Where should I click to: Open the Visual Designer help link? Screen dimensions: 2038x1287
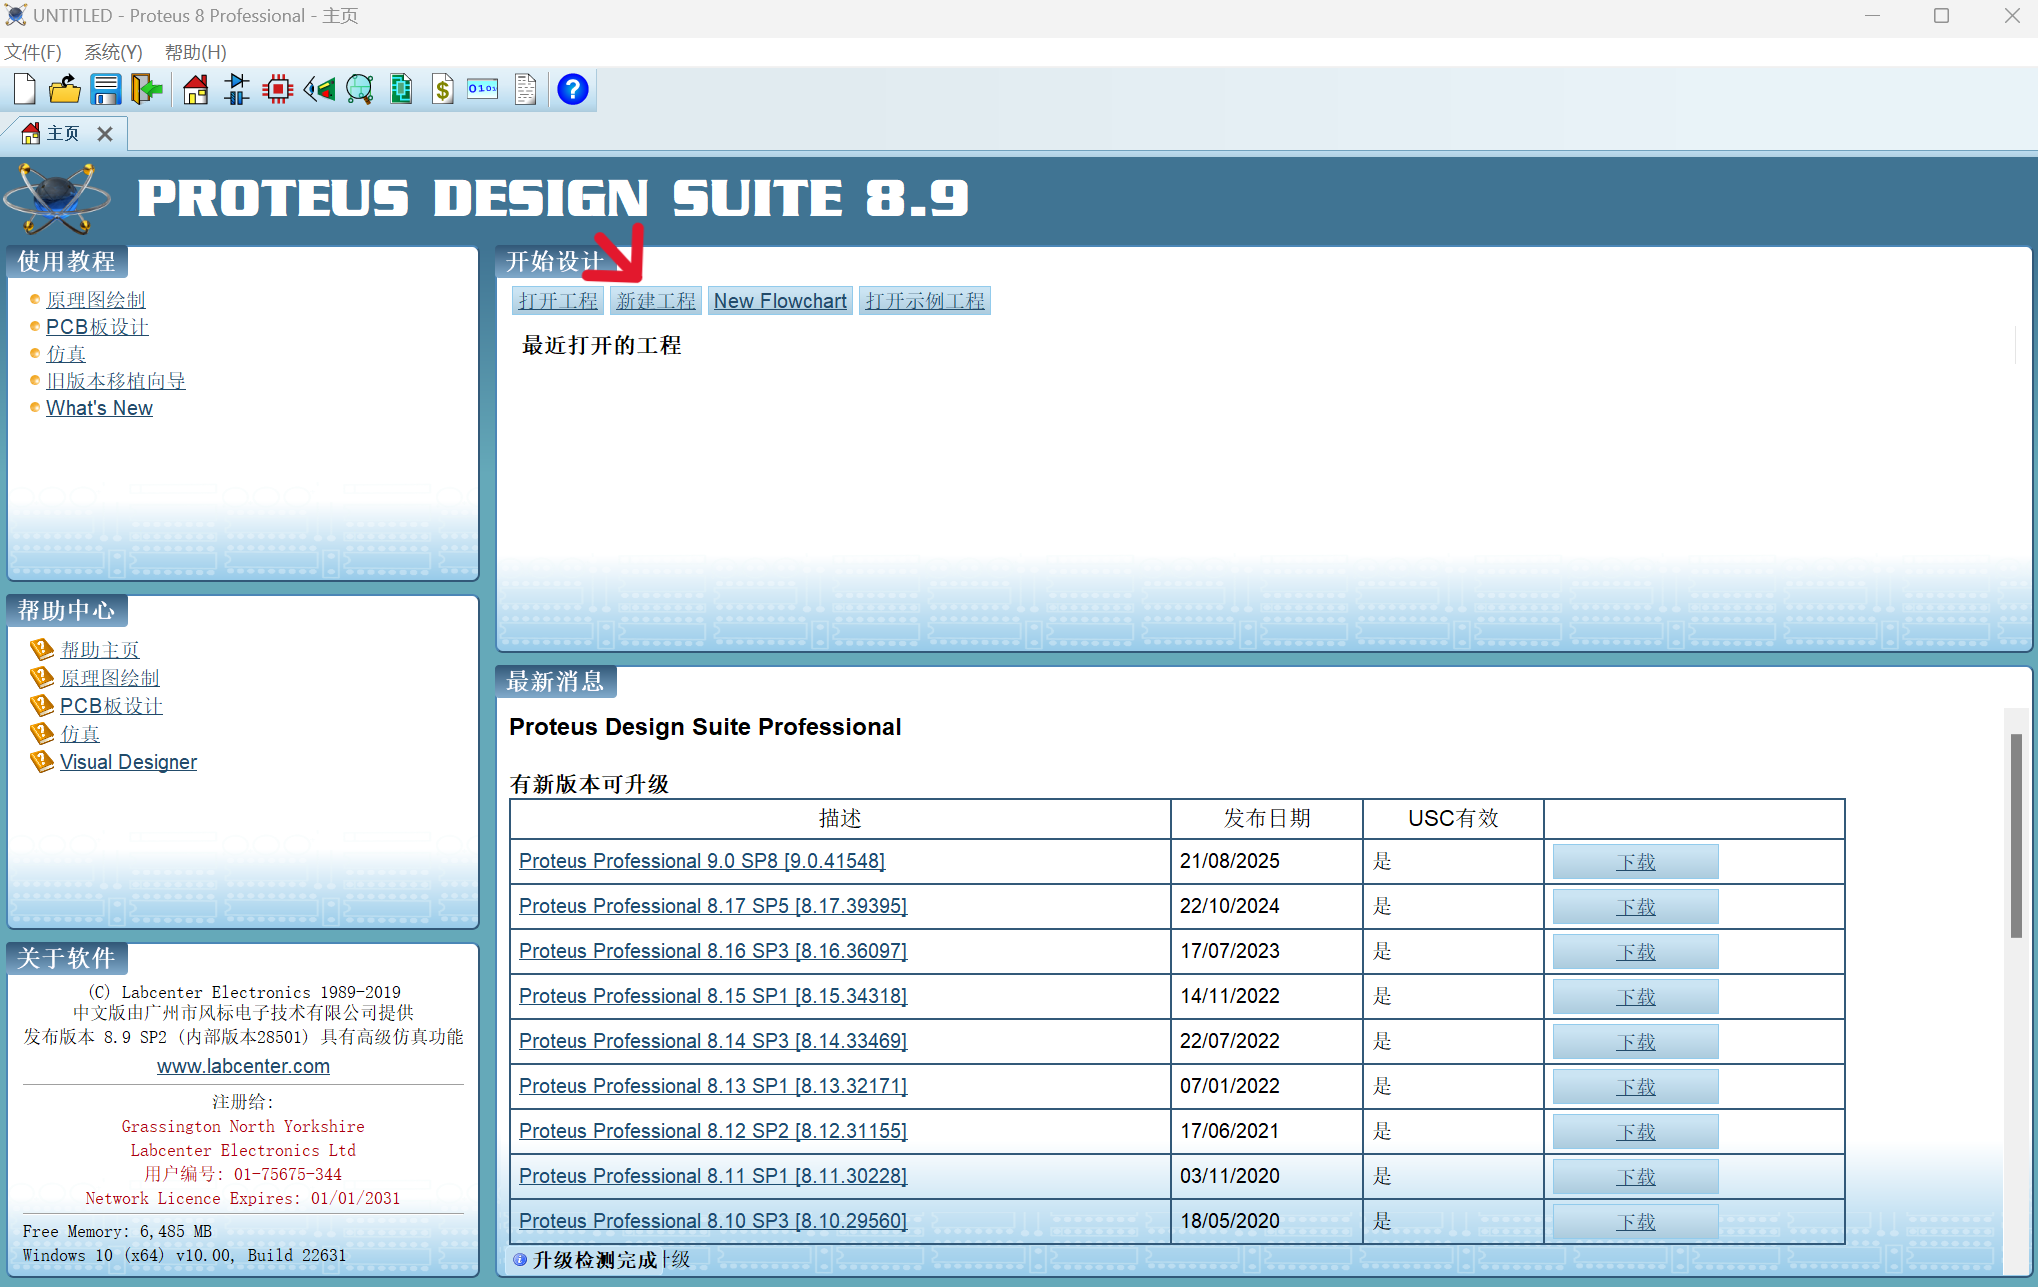click(x=128, y=762)
